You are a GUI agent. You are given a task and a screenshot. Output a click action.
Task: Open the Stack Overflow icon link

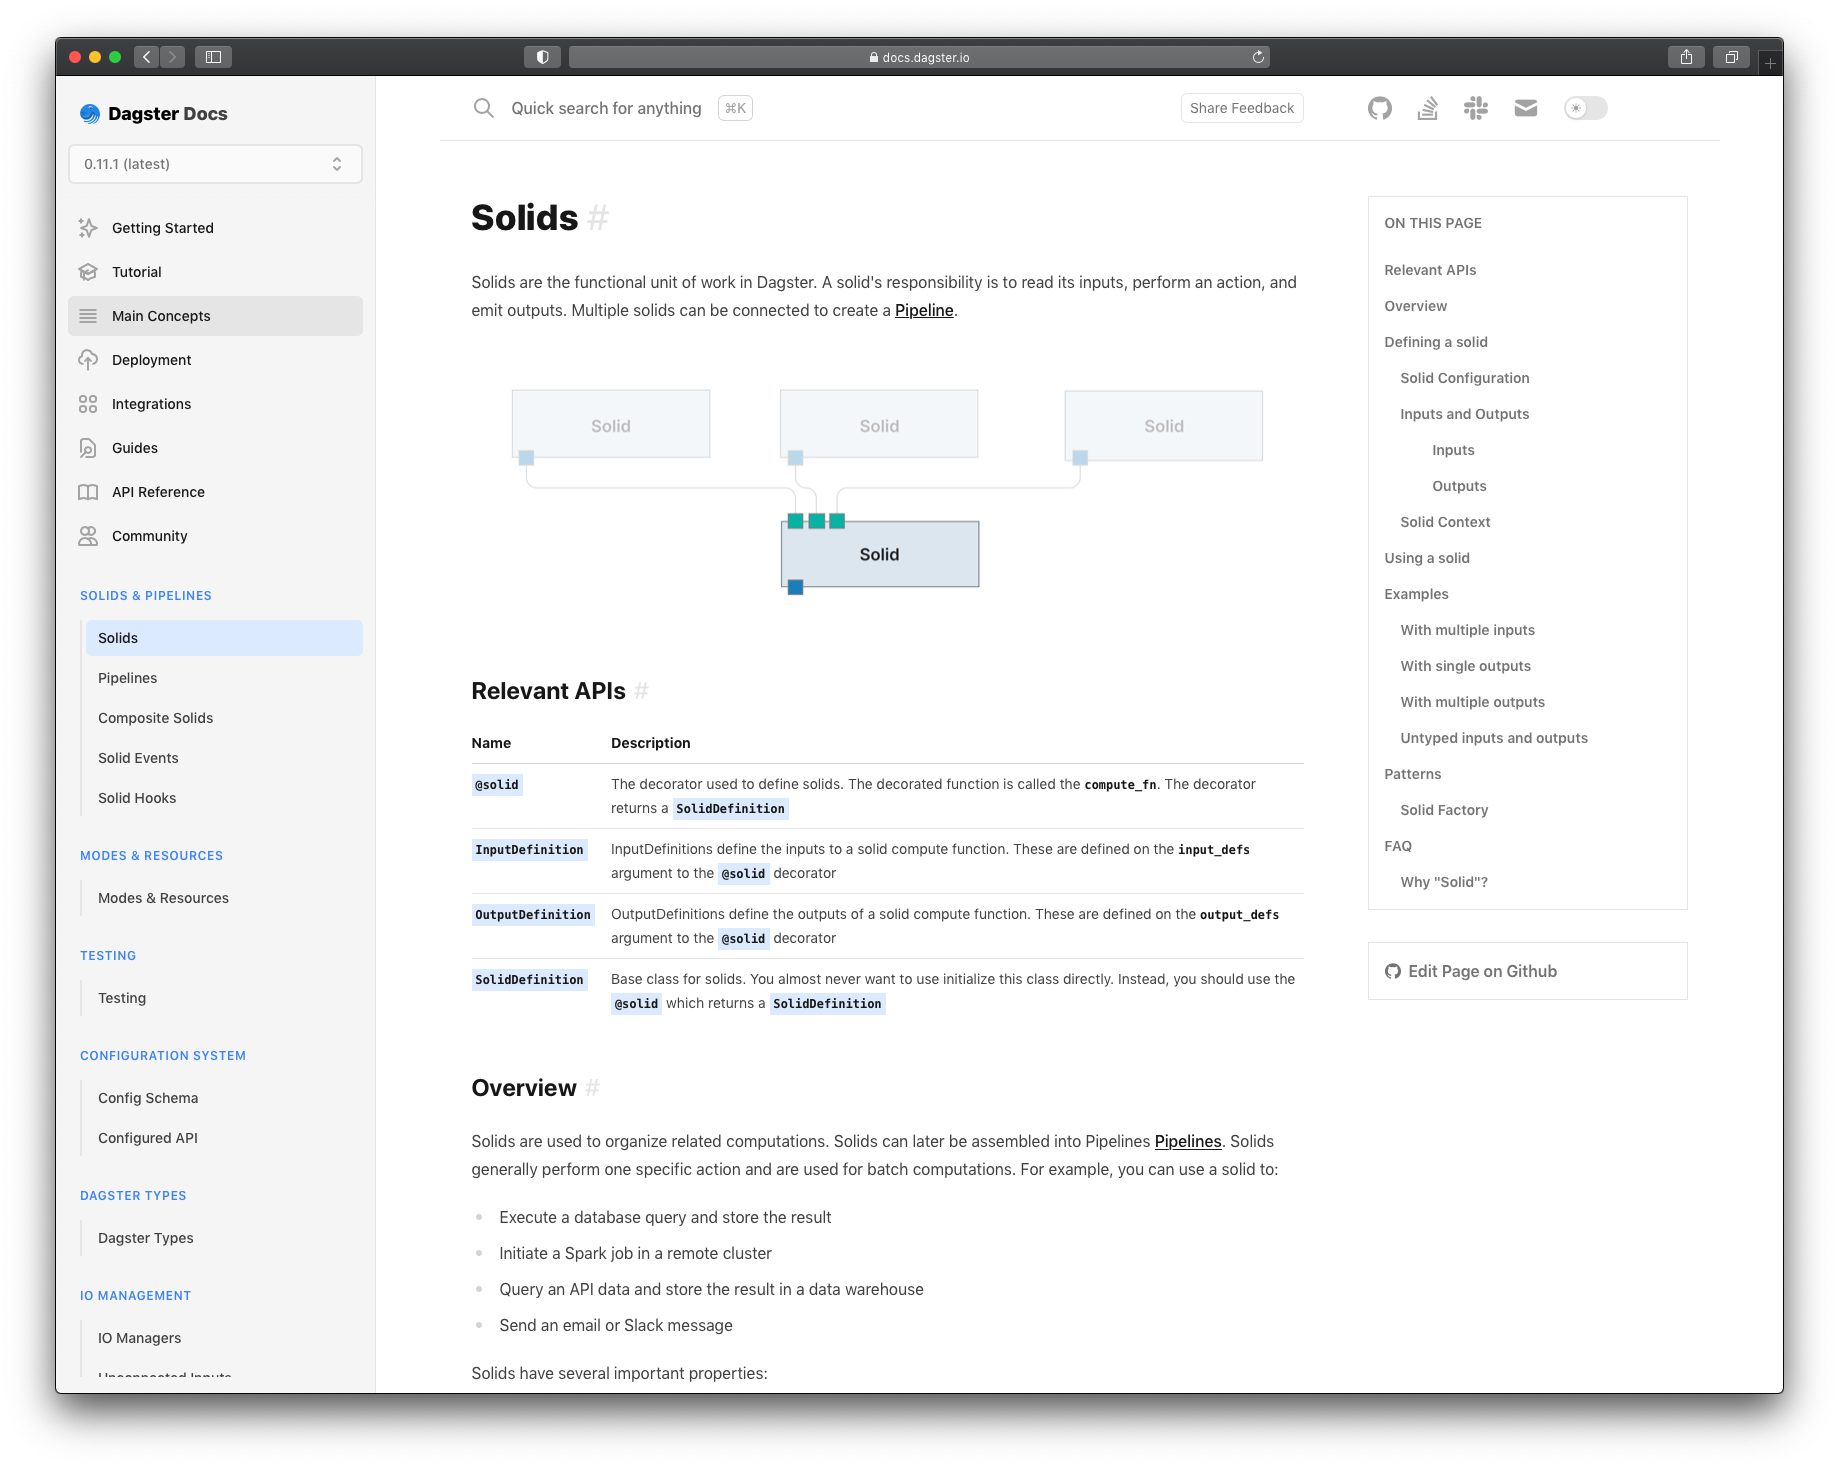[1427, 108]
